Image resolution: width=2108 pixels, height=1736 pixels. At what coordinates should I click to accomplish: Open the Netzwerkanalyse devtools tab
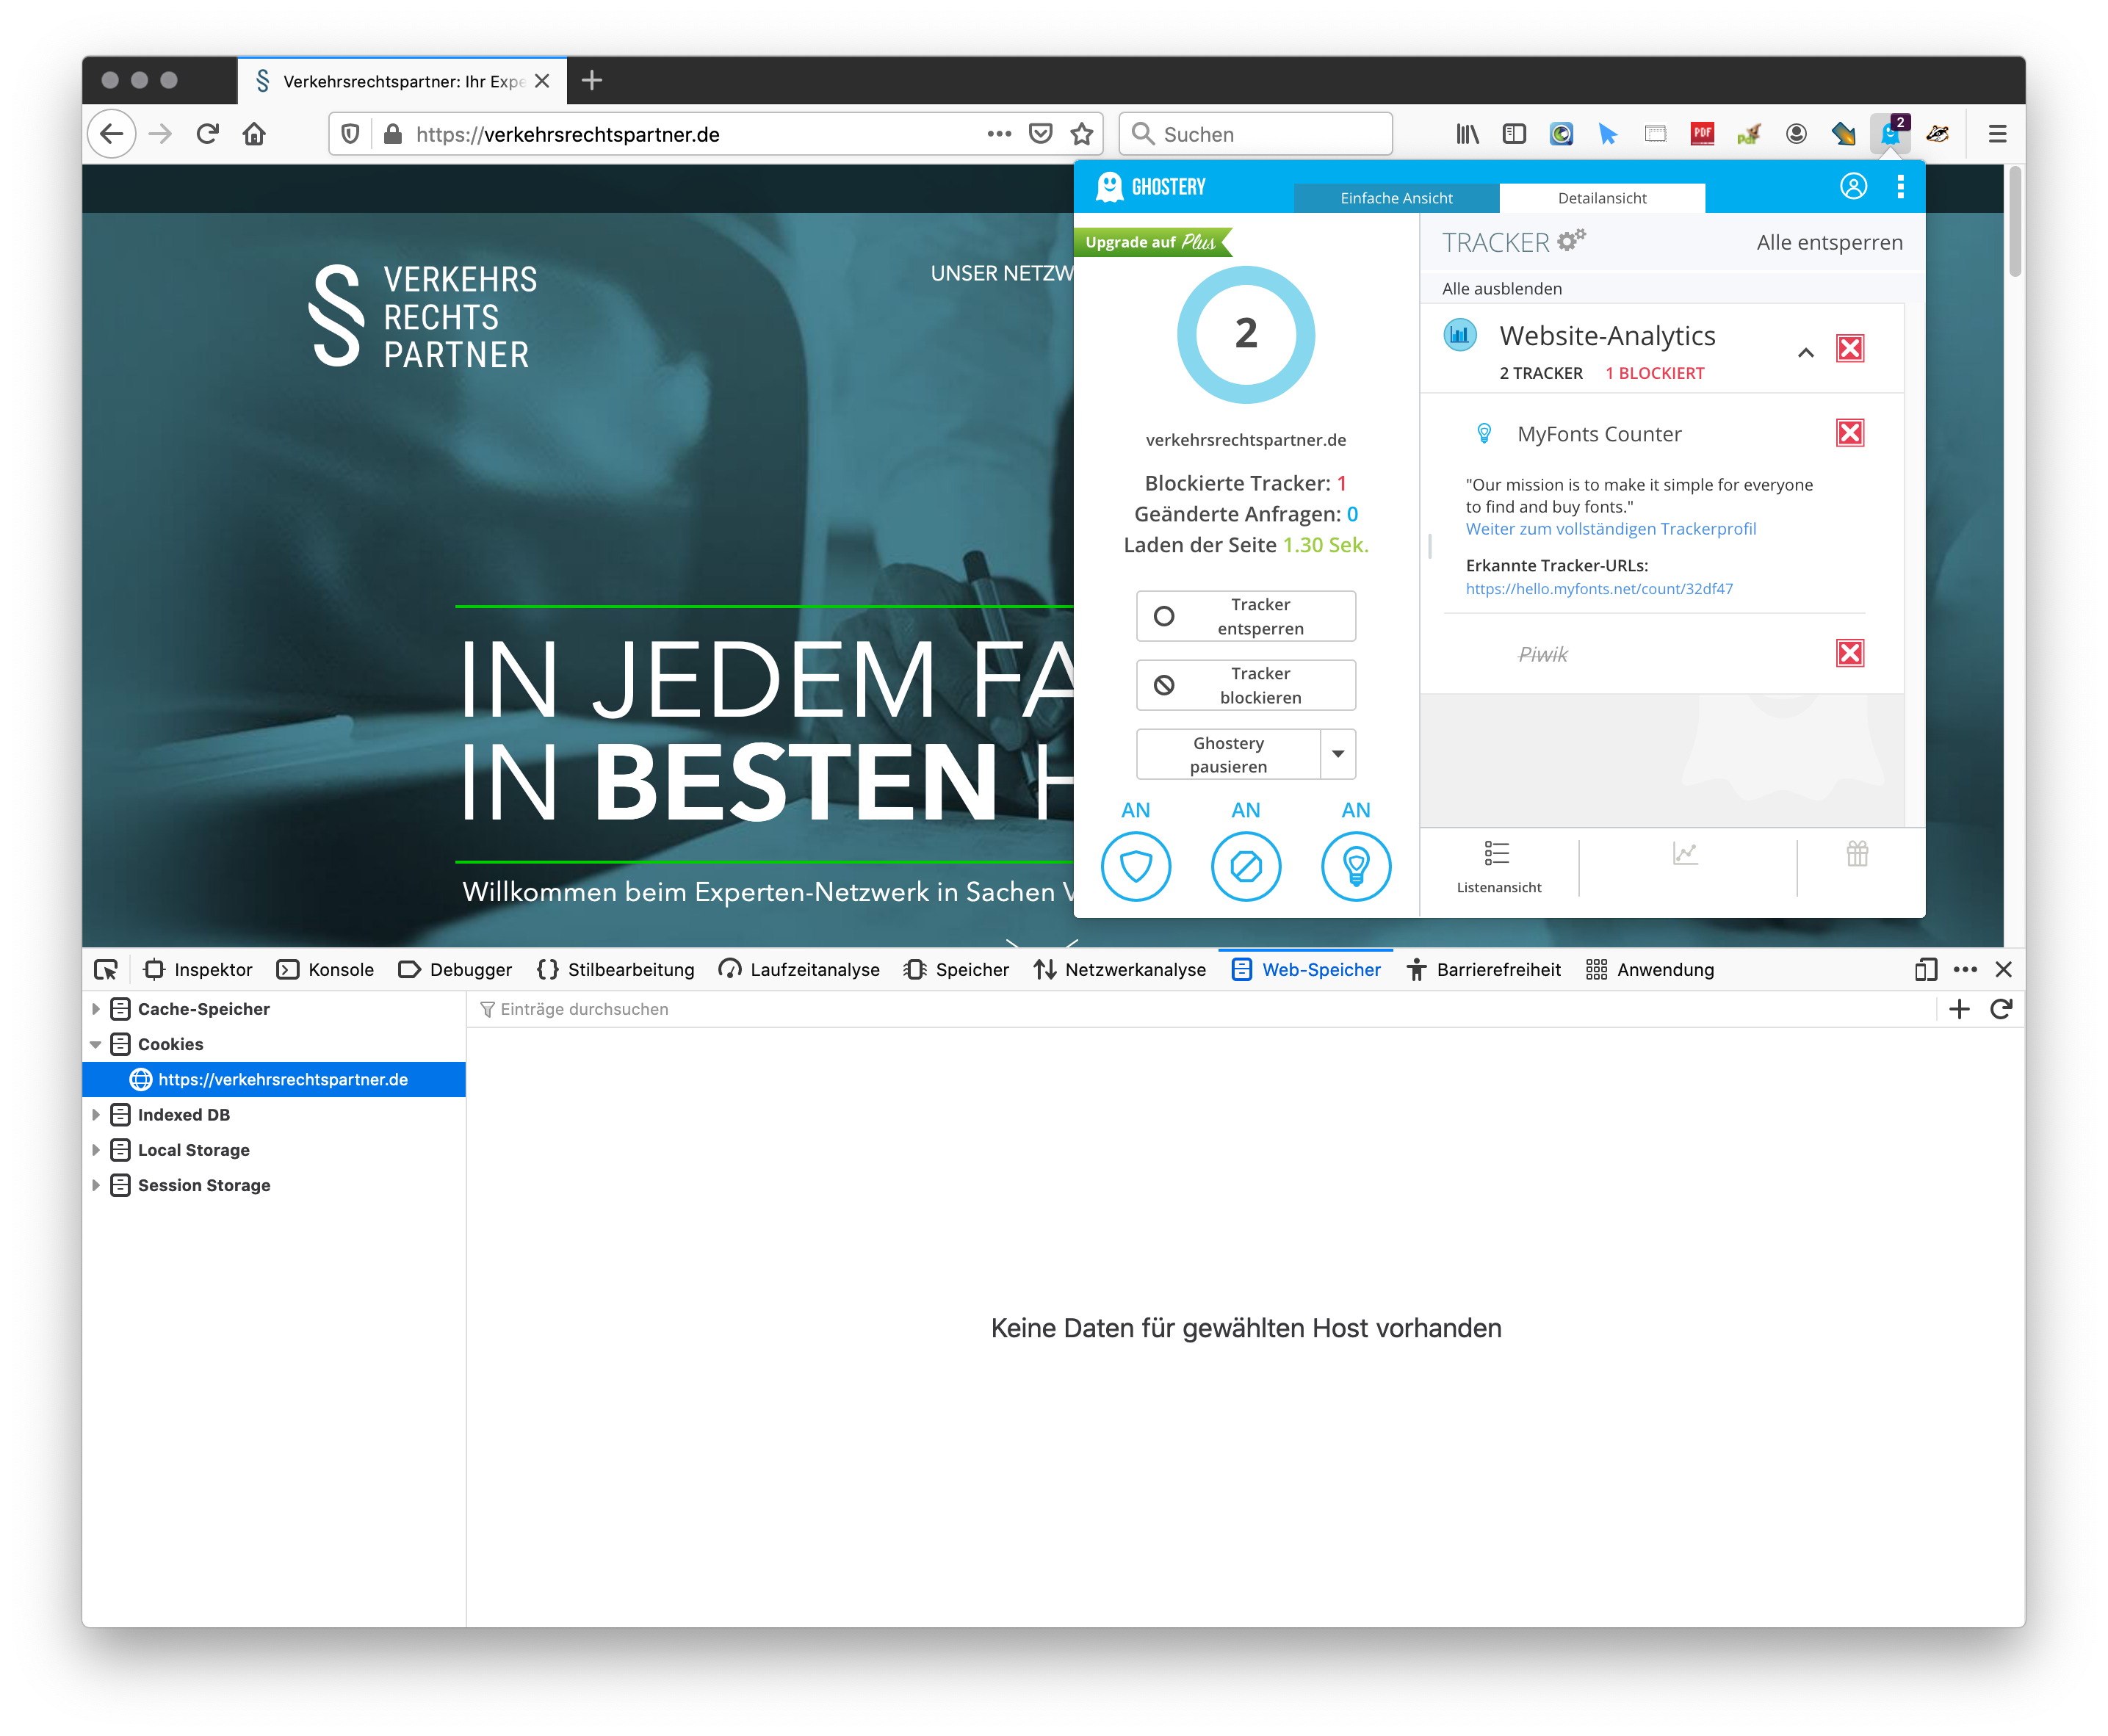pyautogui.click(x=1120, y=969)
